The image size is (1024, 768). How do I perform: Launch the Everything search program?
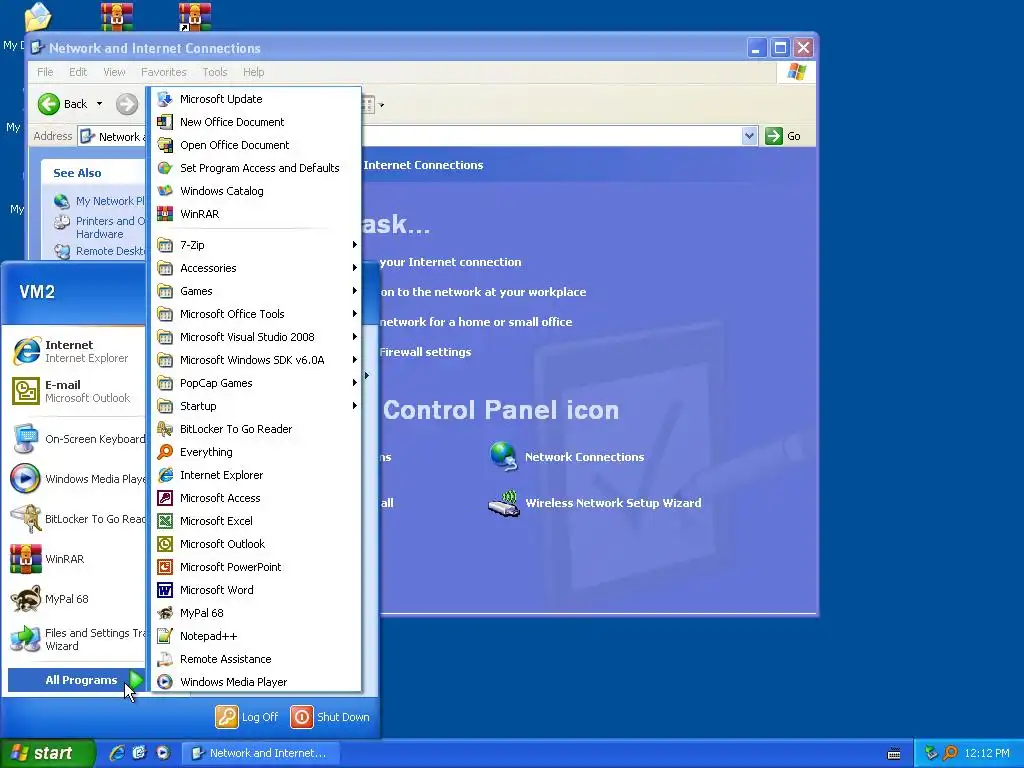257,452
